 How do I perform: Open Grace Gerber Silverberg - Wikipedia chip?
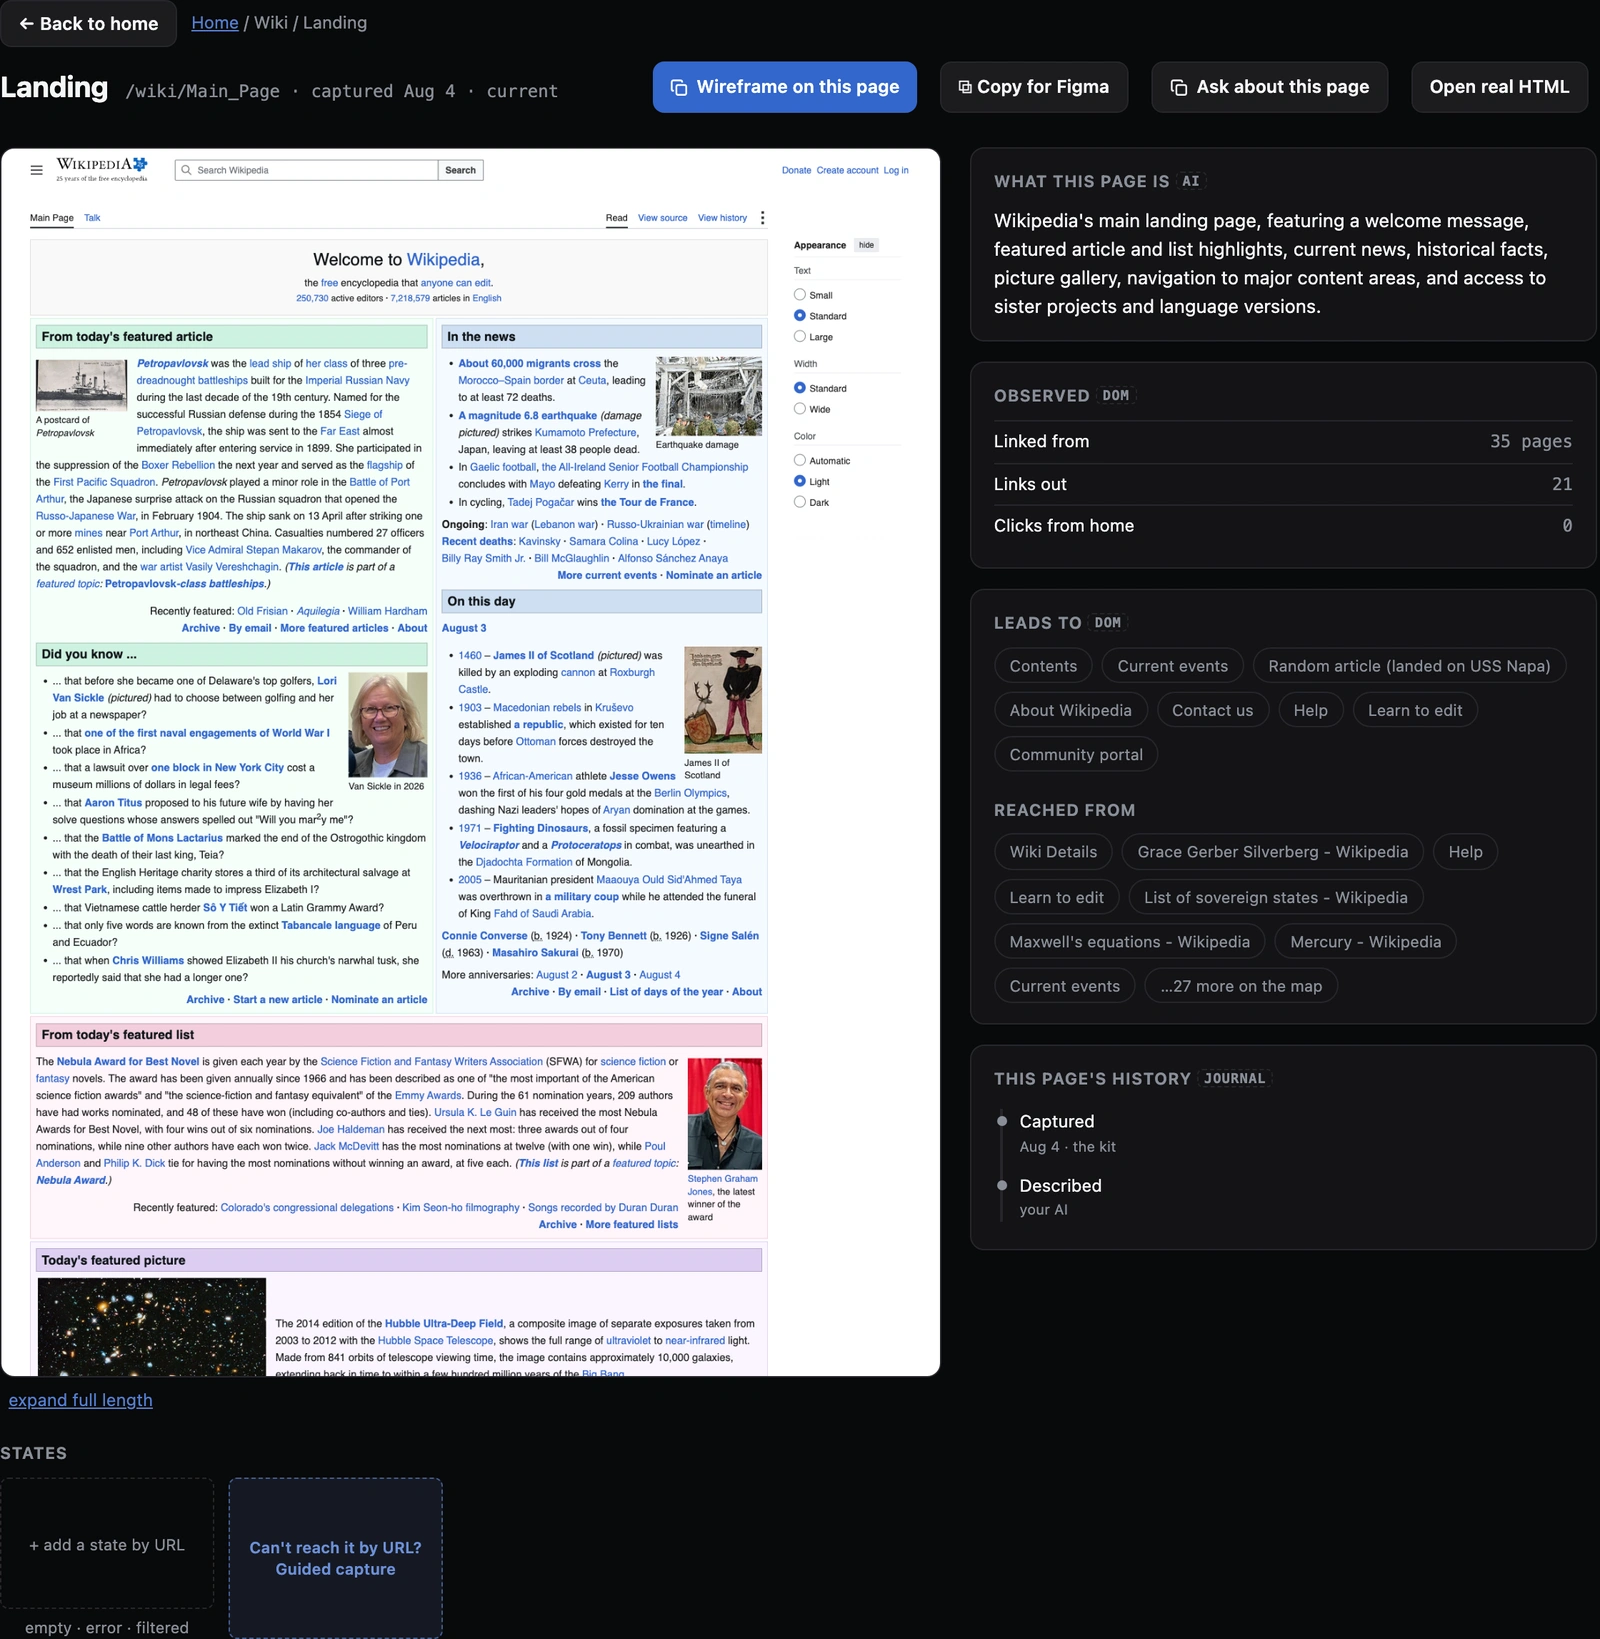click(1272, 852)
